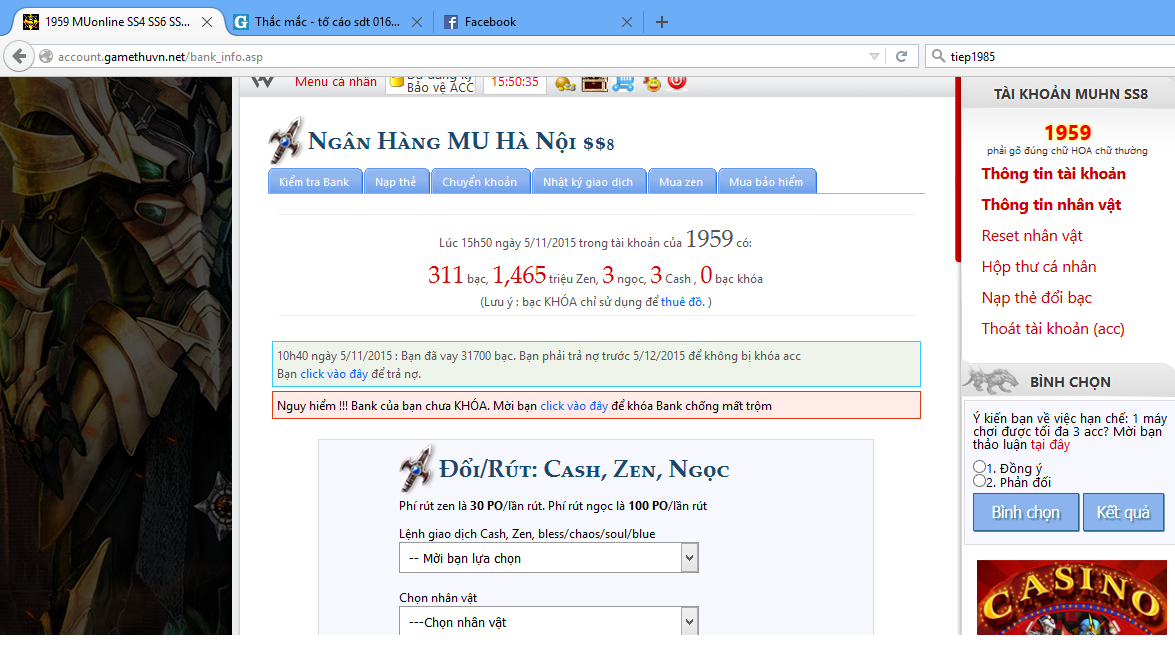Viewport: 1175px width, 648px height.
Task: Click the khóa Bank click vào đây link
Action: [x=574, y=406]
